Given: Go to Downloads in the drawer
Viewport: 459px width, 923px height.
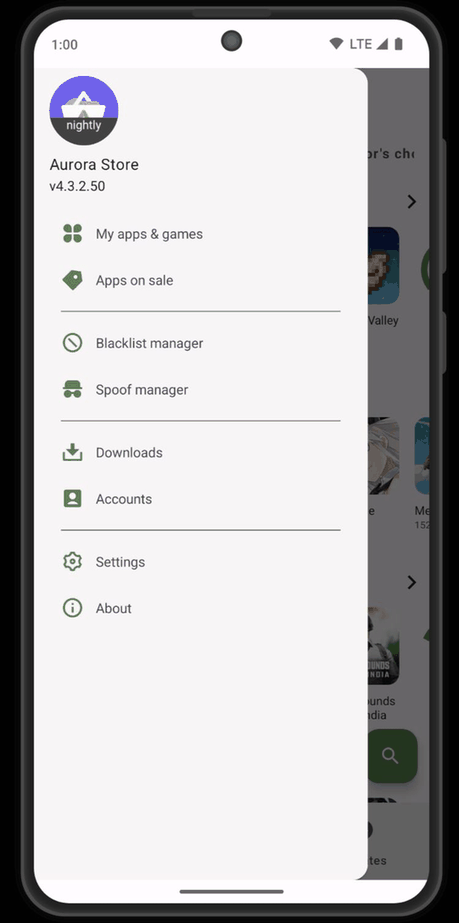Looking at the screenshot, I should click(201, 453).
